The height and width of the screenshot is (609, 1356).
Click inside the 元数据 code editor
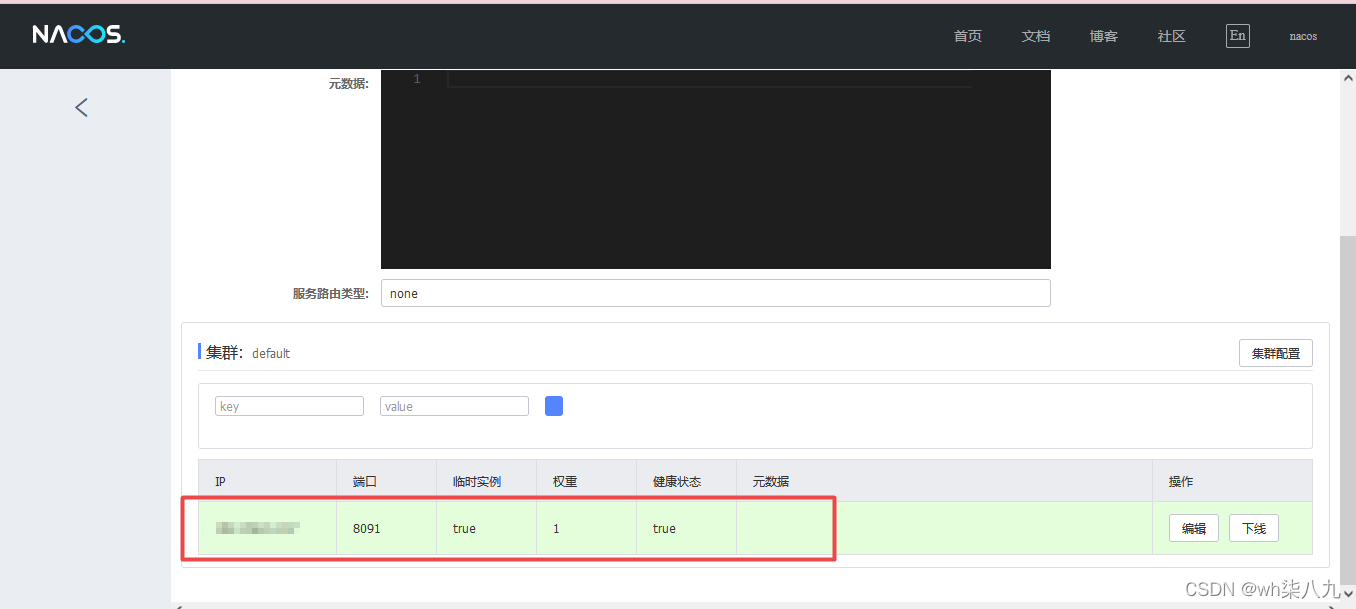pos(716,169)
